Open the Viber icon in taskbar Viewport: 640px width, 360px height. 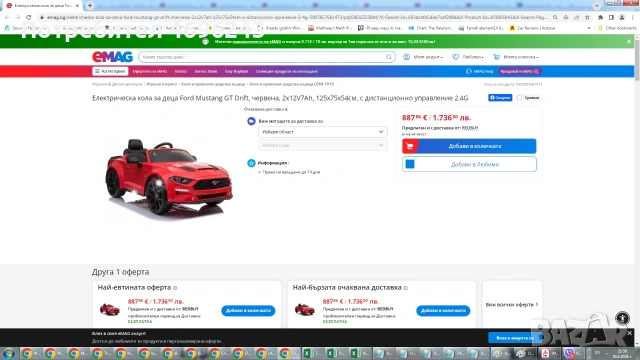pos(569,353)
